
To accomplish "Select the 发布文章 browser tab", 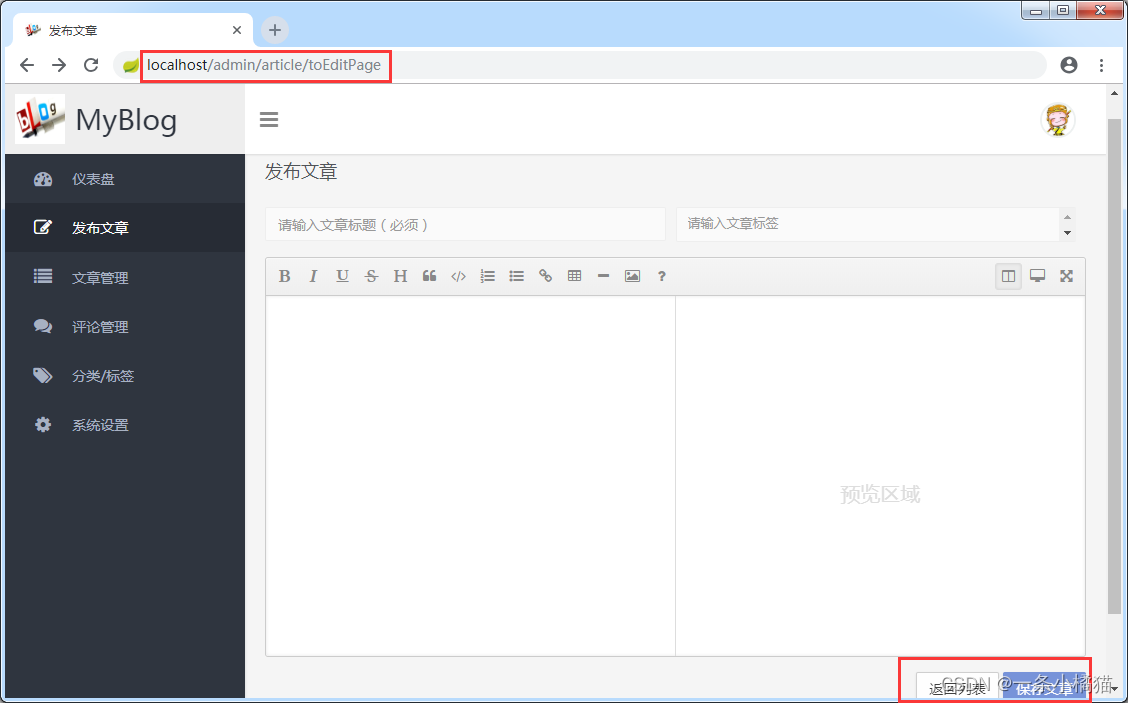I will [x=132, y=30].
